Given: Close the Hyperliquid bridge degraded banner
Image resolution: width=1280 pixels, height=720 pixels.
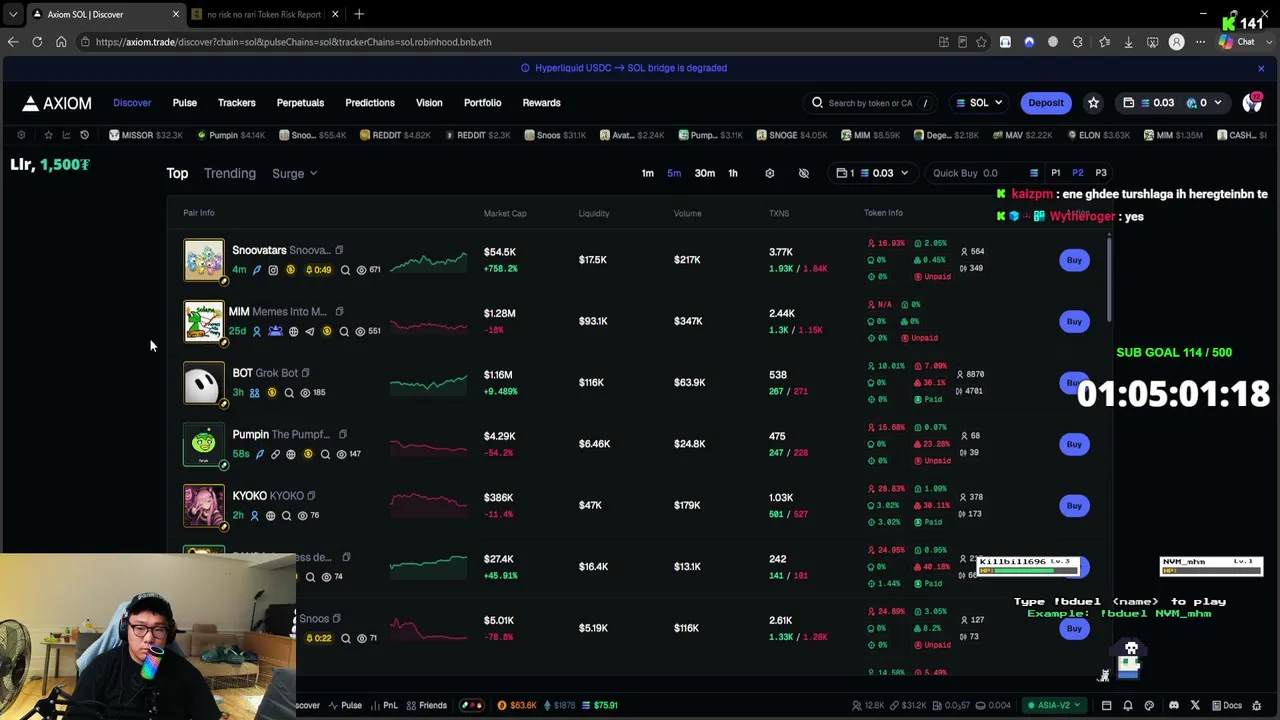Looking at the screenshot, I should [1261, 68].
